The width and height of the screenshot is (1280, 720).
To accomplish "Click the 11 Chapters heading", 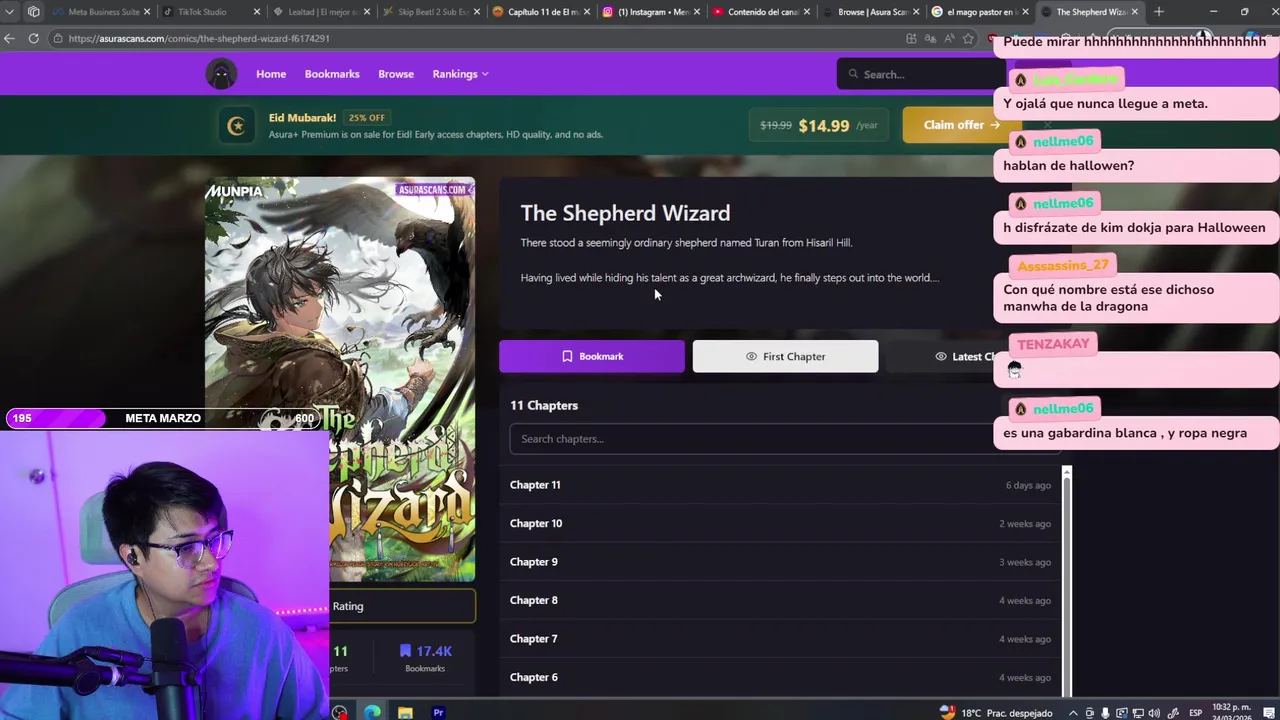I will pyautogui.click(x=544, y=405).
